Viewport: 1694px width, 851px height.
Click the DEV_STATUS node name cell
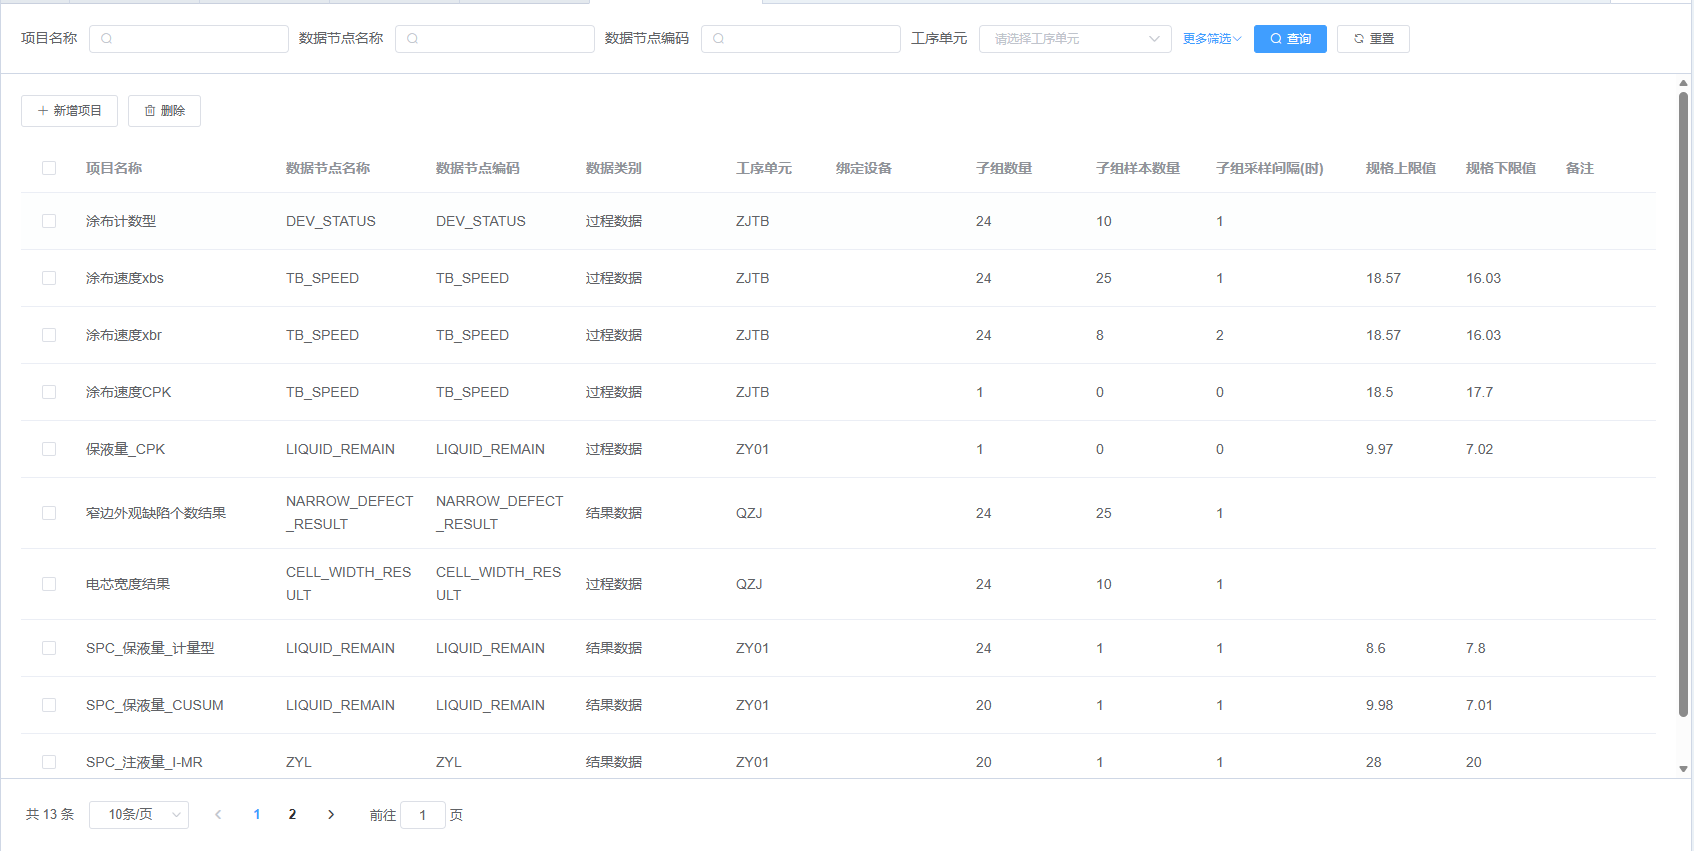tap(331, 221)
